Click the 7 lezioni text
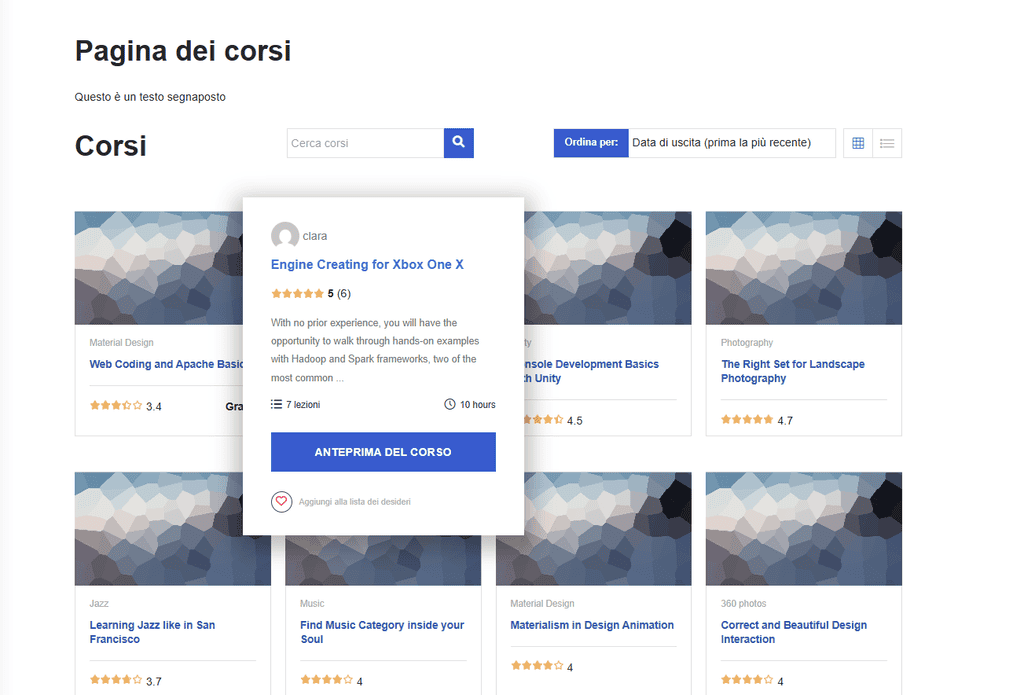 [x=303, y=404]
